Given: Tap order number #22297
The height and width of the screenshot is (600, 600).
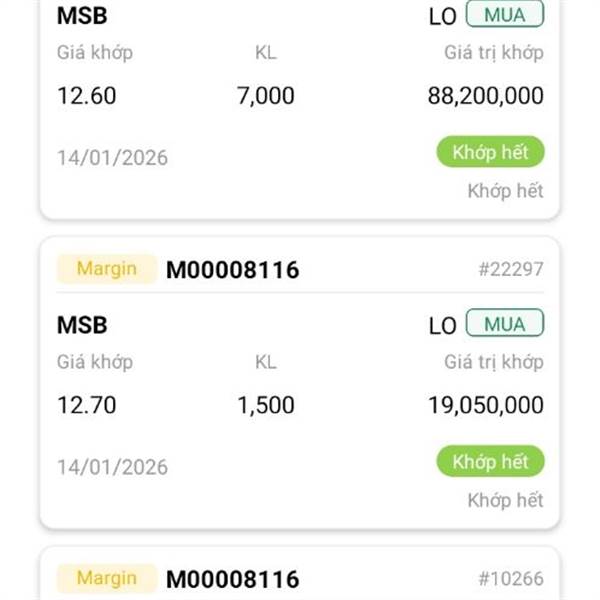Looking at the screenshot, I should (511, 269).
